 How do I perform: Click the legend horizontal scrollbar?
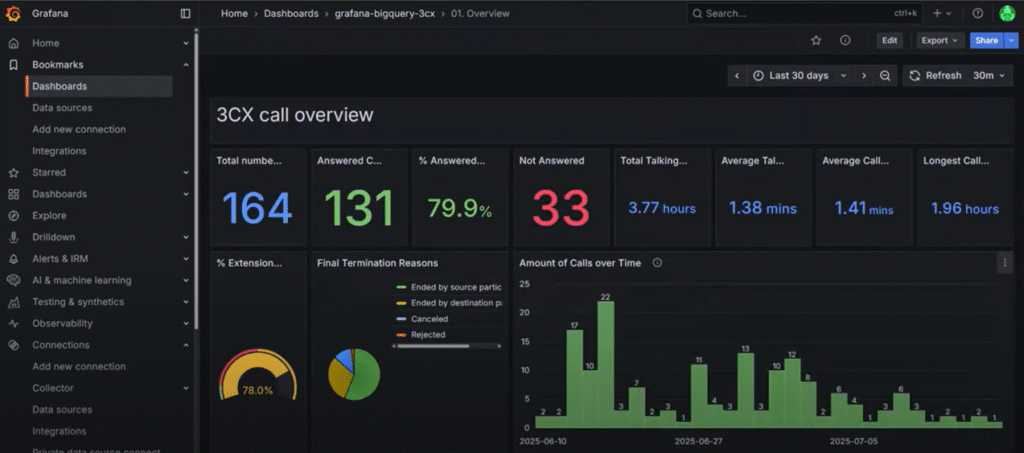click(x=433, y=346)
